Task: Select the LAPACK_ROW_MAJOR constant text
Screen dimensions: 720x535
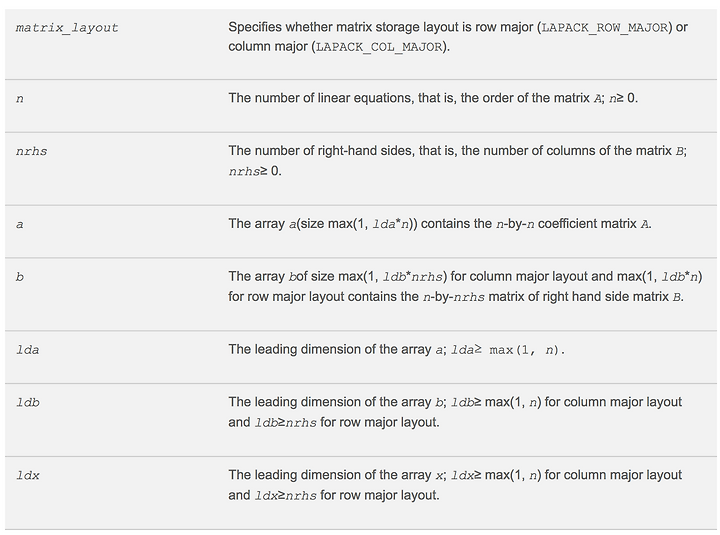Action: click(605, 27)
